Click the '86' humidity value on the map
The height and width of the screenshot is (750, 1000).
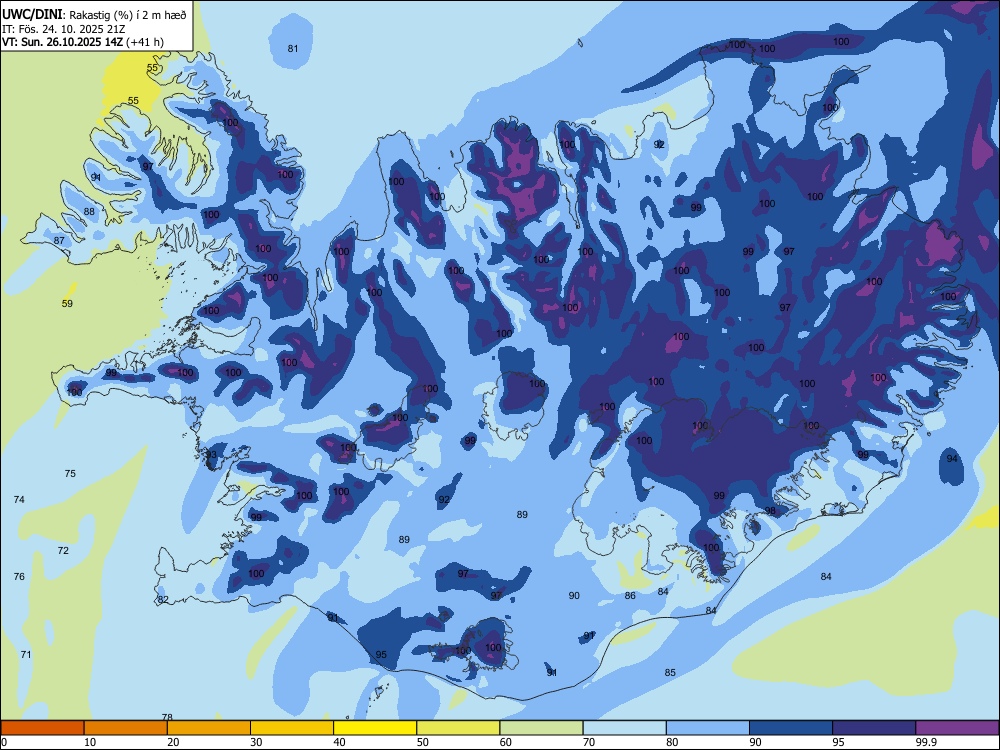tap(630, 596)
